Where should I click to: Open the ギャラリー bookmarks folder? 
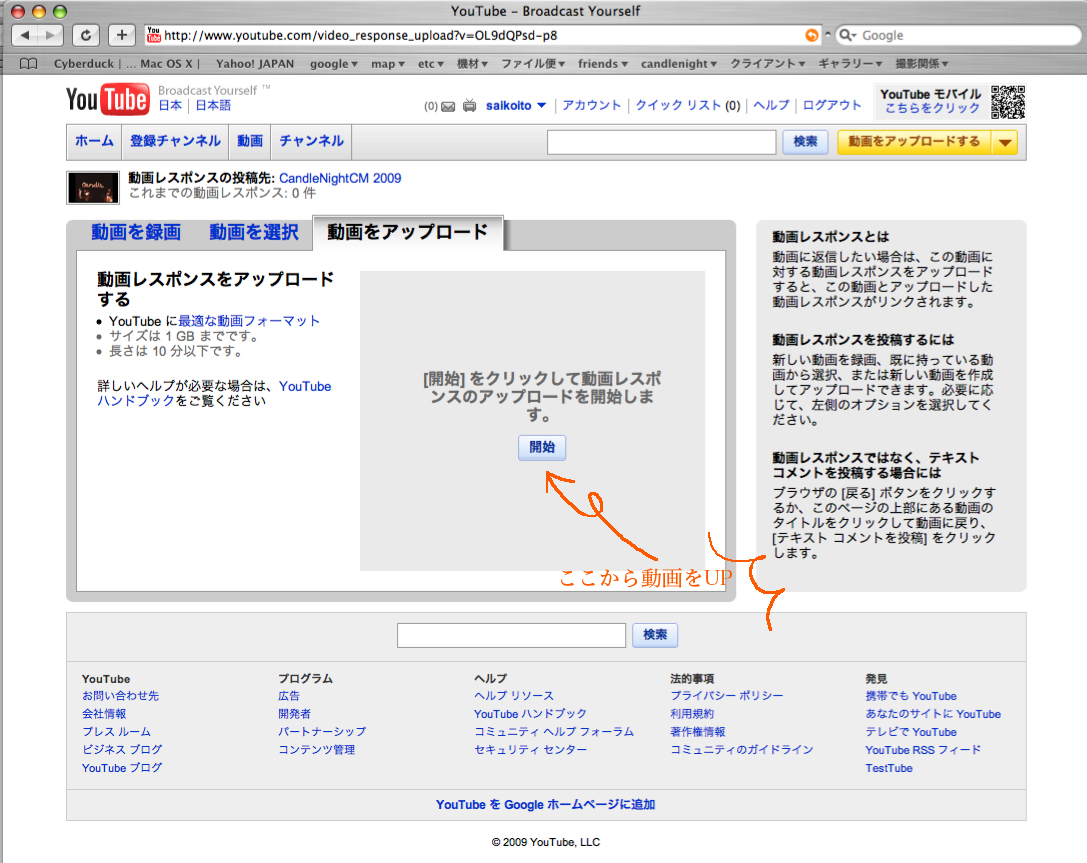point(850,64)
